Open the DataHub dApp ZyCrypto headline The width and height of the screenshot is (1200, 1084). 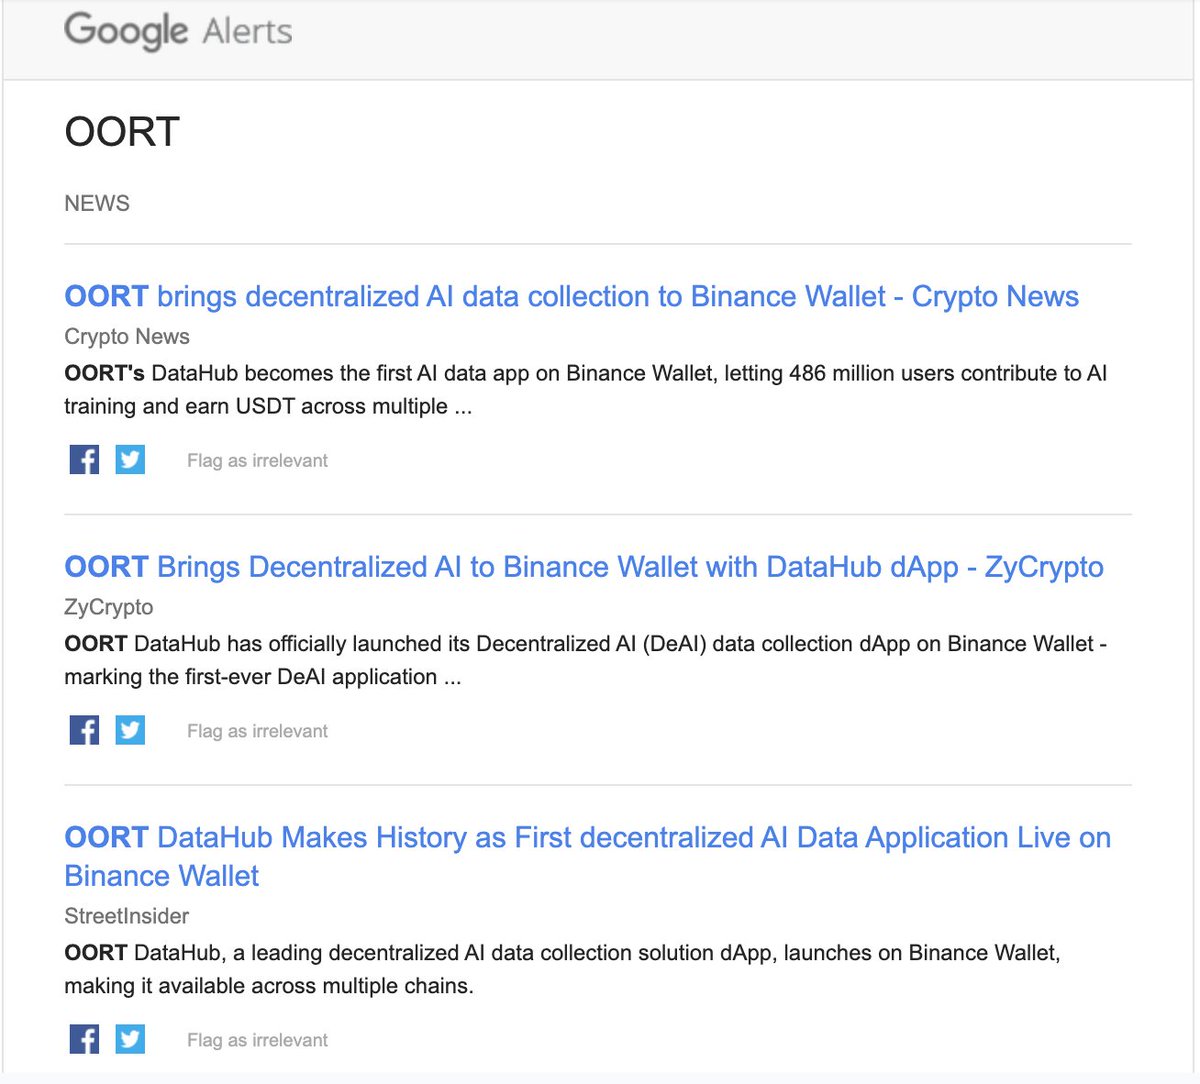(583, 566)
